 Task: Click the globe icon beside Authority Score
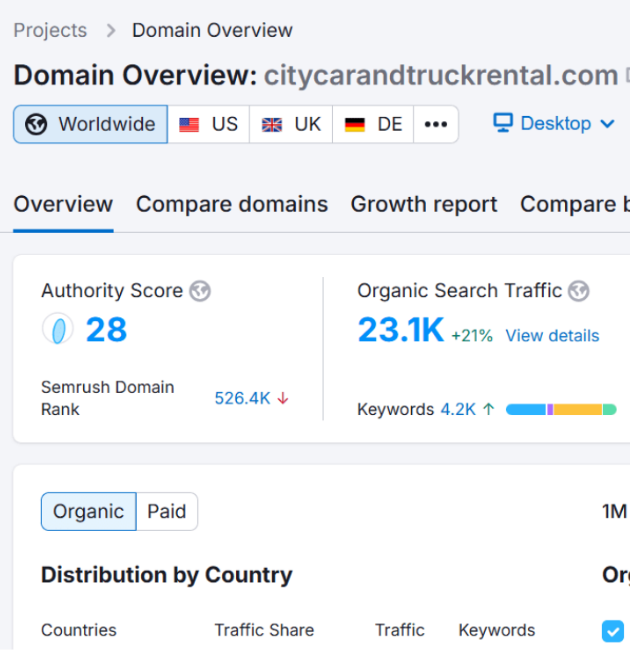pos(200,291)
